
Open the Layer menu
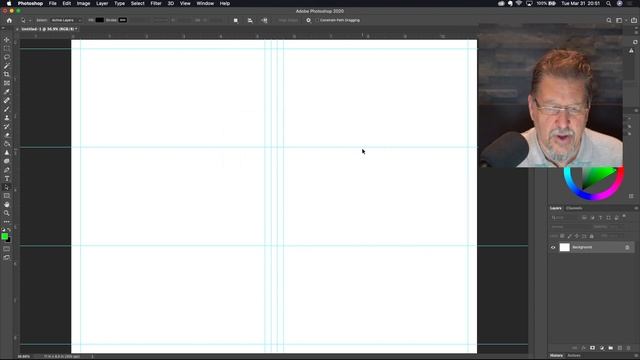[x=102, y=3]
